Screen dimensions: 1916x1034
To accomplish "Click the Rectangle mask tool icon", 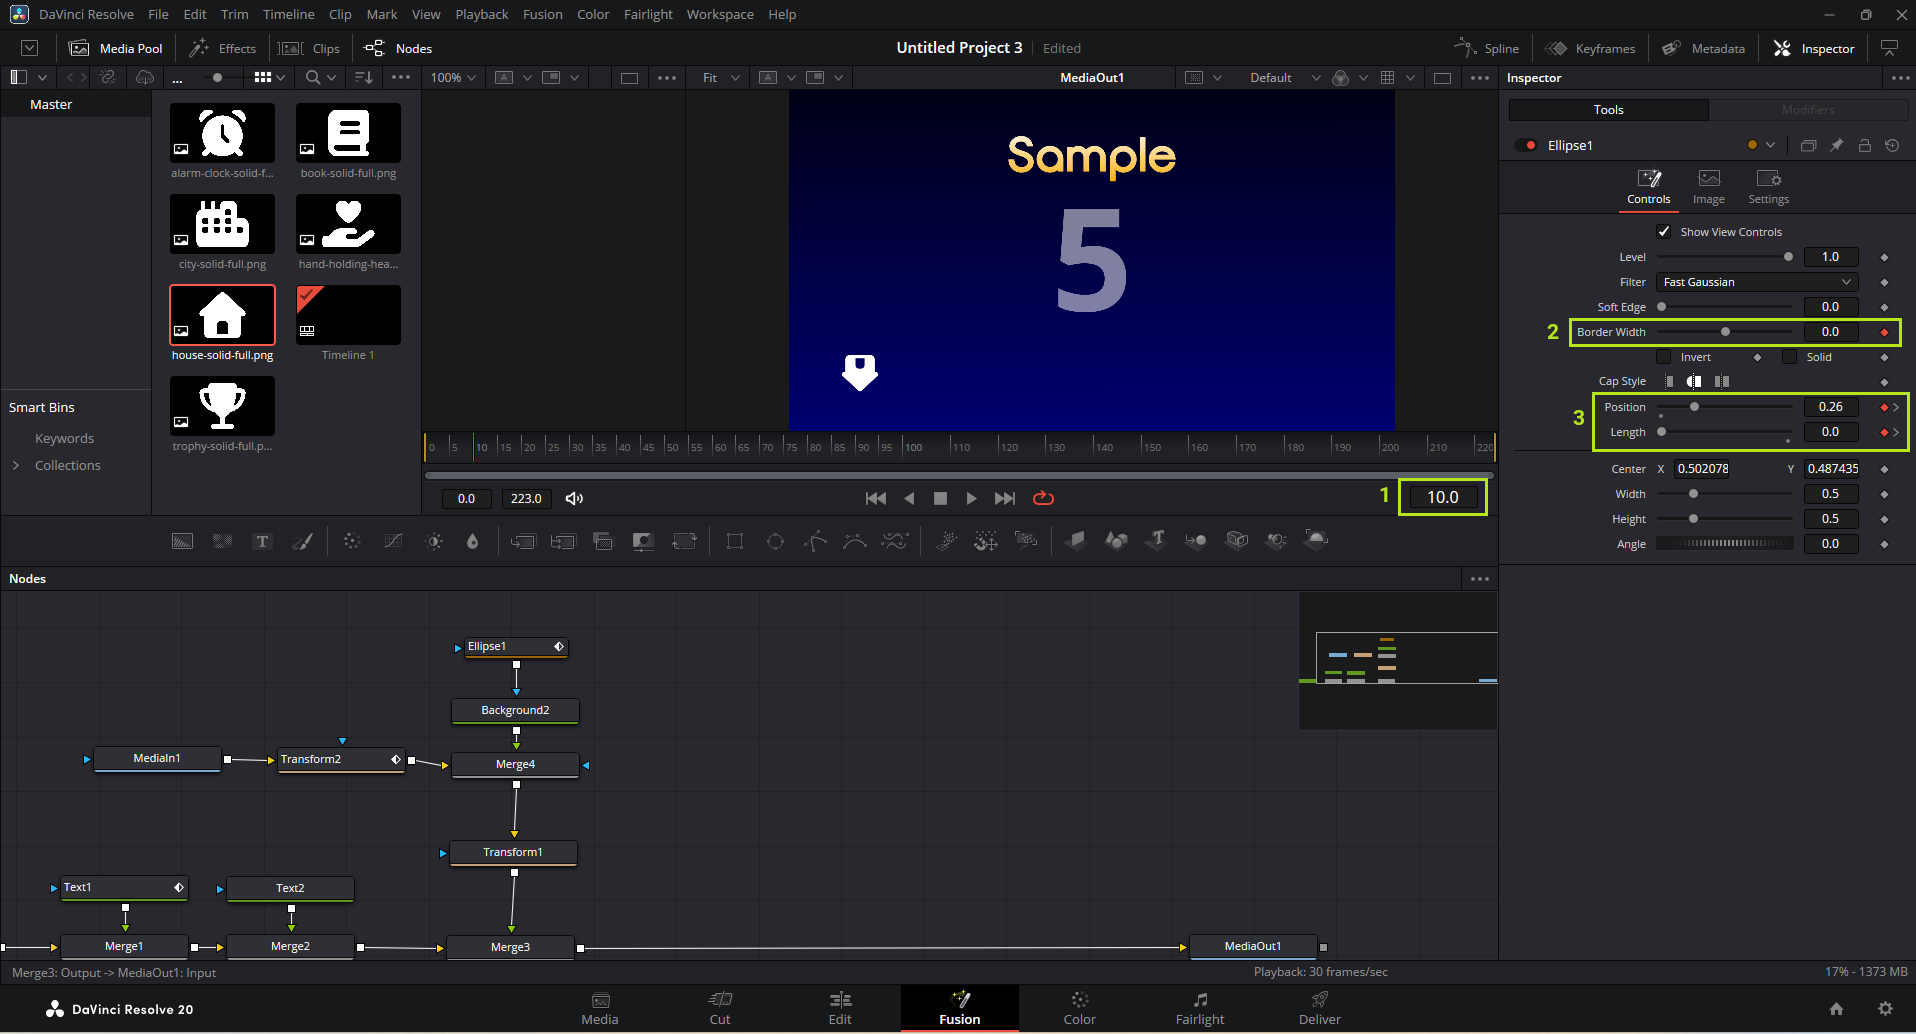I will [x=735, y=541].
